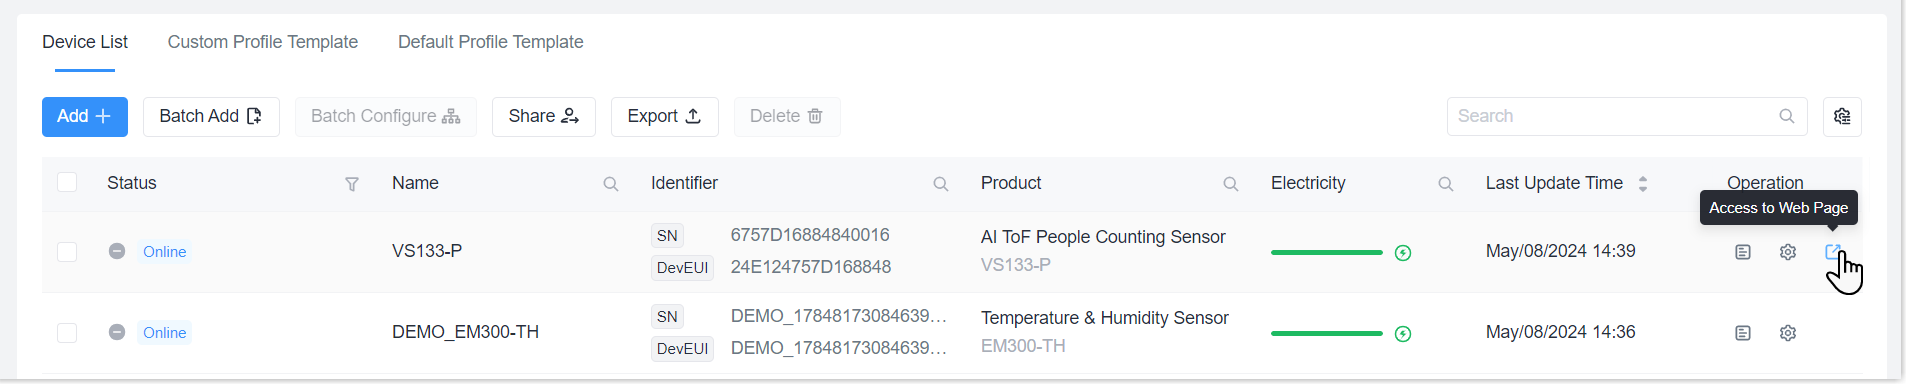Open the details icon for DEMO_EM300-TH
1907x385 pixels.
pyautogui.click(x=1743, y=333)
